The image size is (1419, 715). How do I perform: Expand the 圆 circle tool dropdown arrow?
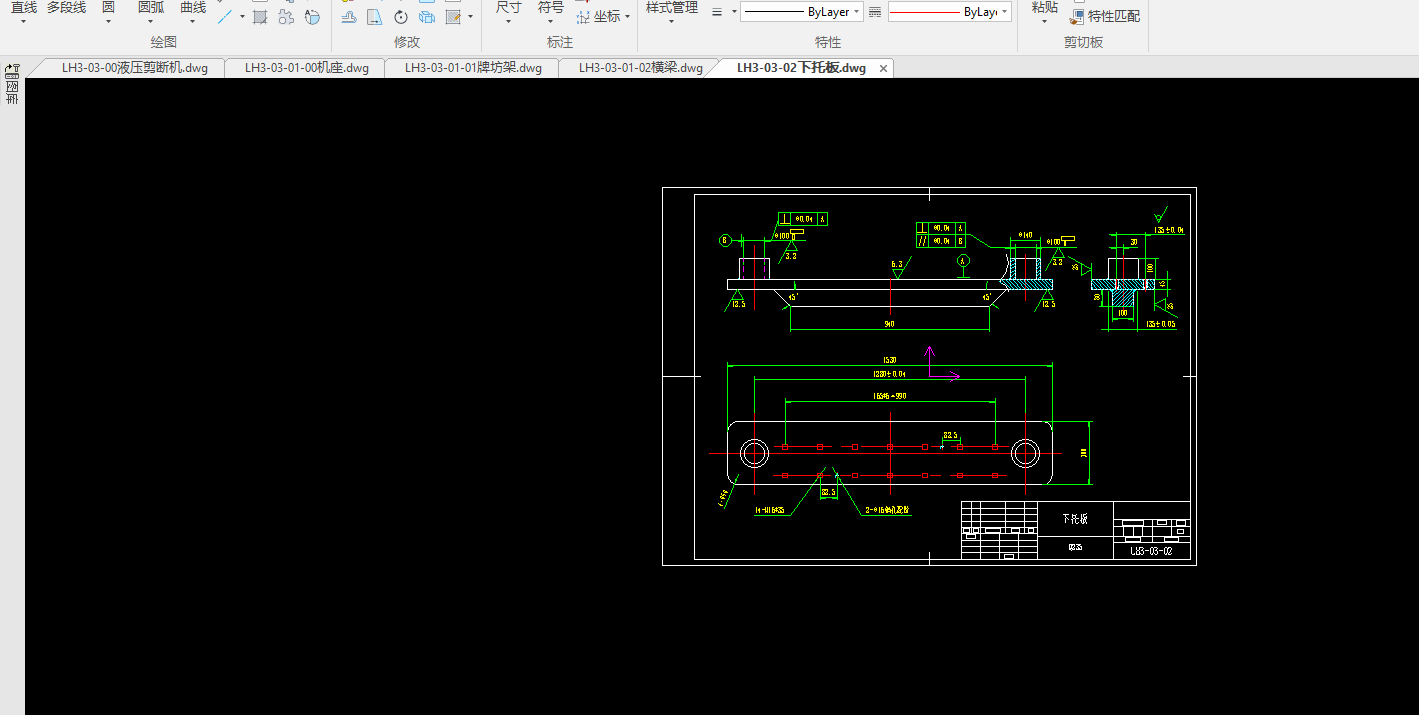click(x=108, y=21)
